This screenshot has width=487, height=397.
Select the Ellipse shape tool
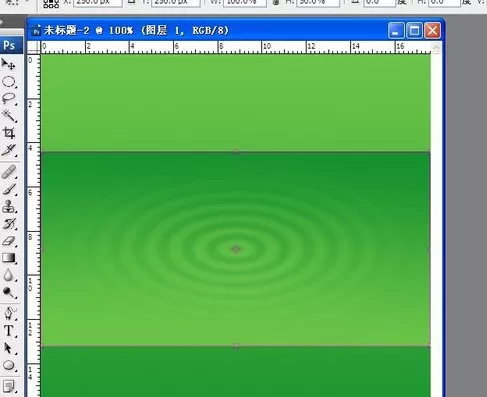(x=9, y=366)
